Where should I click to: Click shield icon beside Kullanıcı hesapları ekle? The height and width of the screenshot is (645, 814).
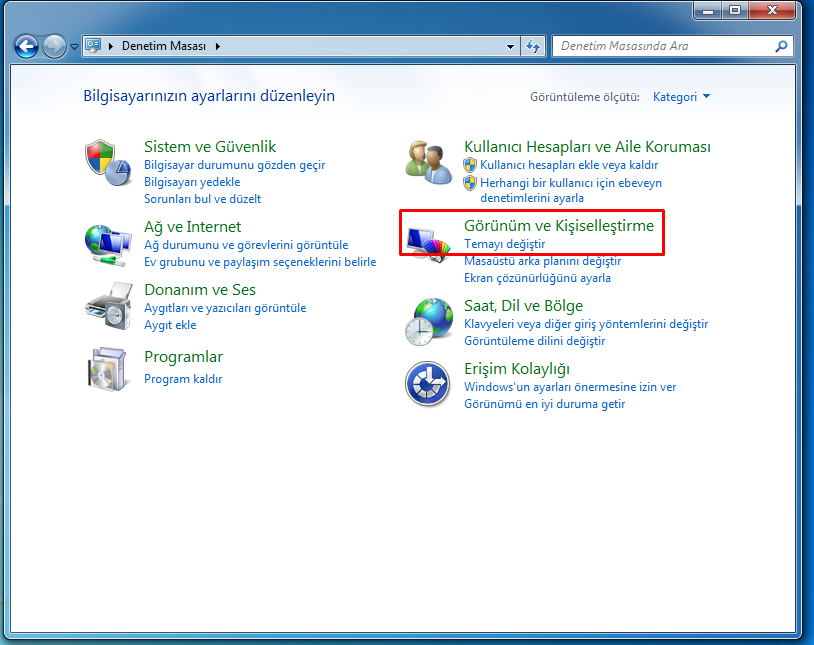[x=470, y=165]
